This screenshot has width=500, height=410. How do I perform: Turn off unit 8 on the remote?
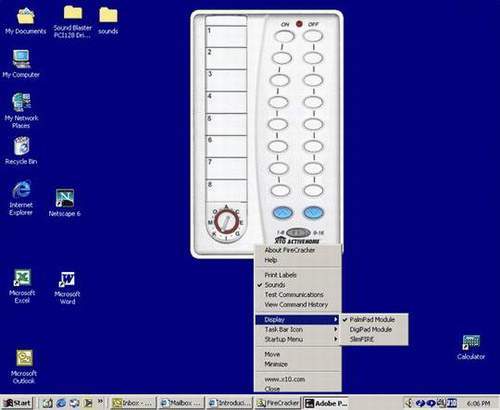(313, 190)
